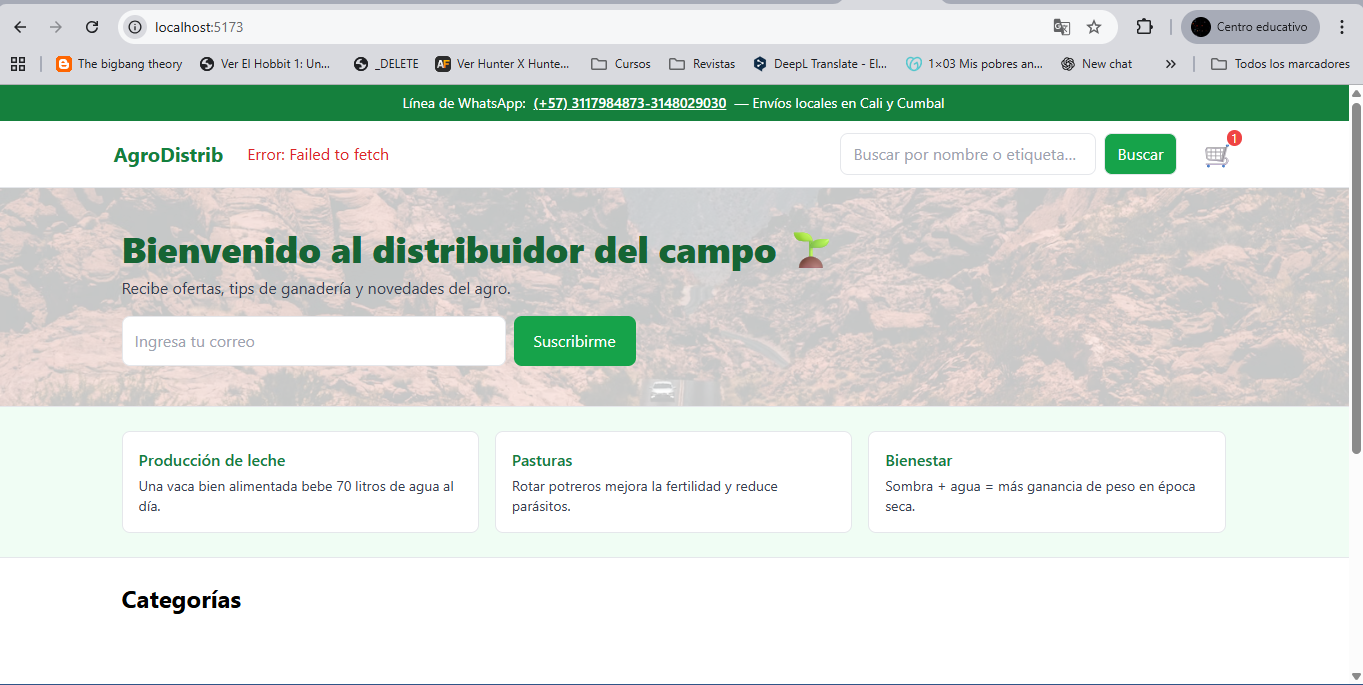Screen dimensions: 1363x685
Task: Open the Cursos bookmark folder
Action: pos(621,64)
